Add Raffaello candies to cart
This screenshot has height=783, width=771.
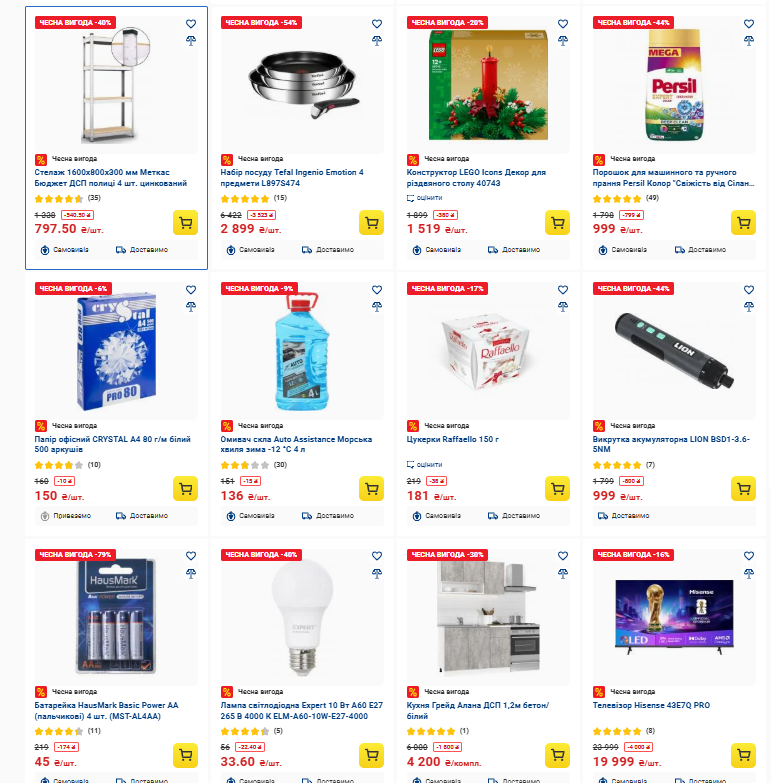(x=557, y=489)
